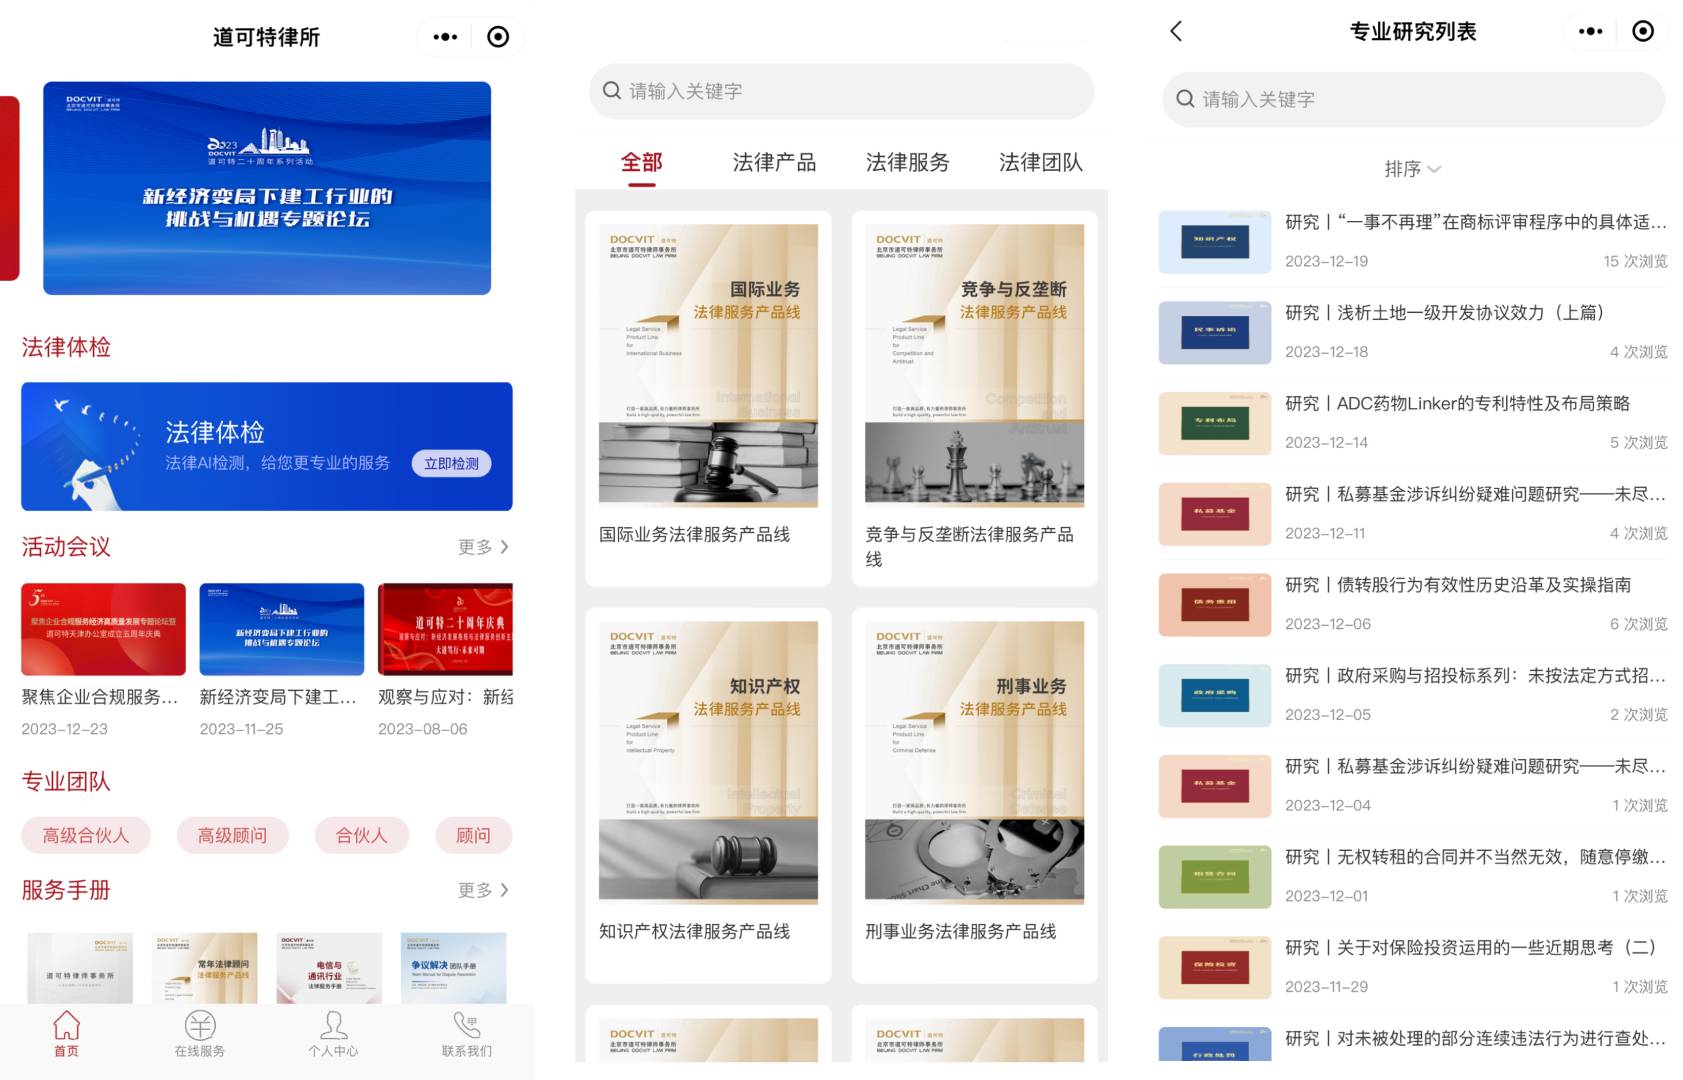Open article ADC药物Linker的专利特性及布局策略

pyautogui.click(x=1413, y=423)
